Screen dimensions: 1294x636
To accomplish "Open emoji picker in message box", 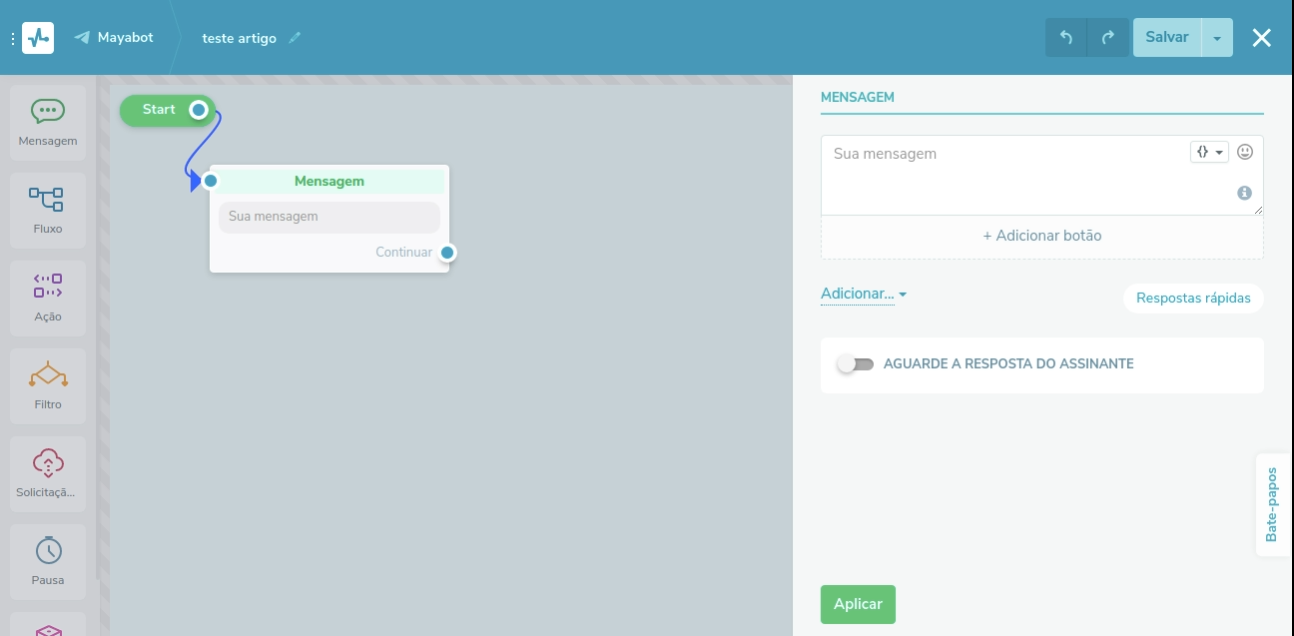I will [1245, 152].
